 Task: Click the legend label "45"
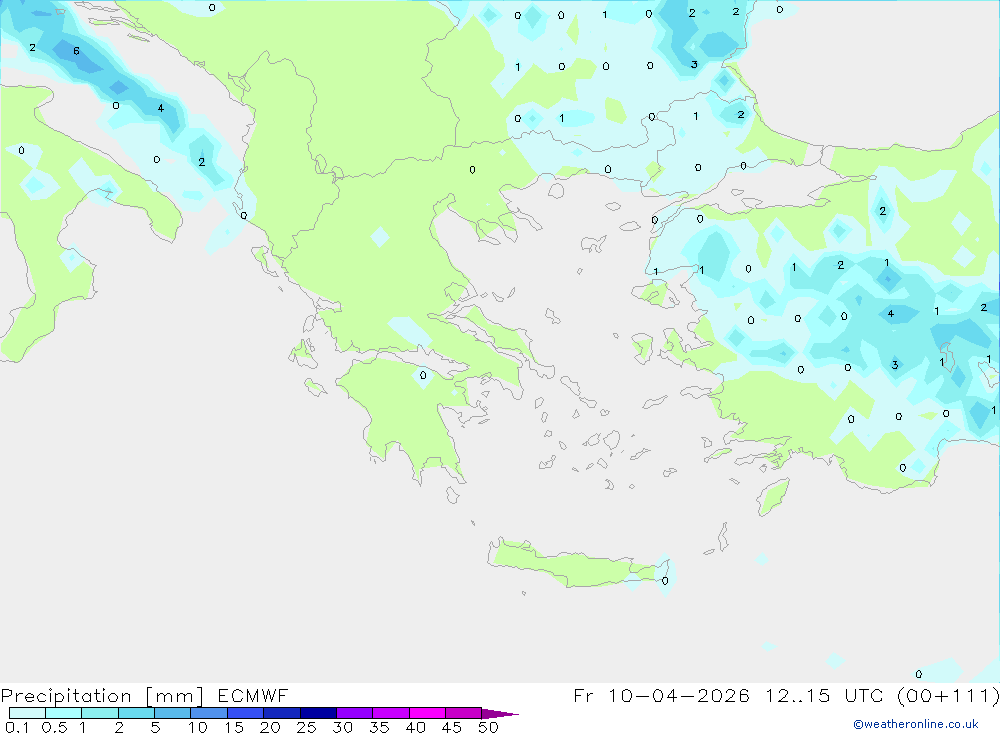point(452,727)
